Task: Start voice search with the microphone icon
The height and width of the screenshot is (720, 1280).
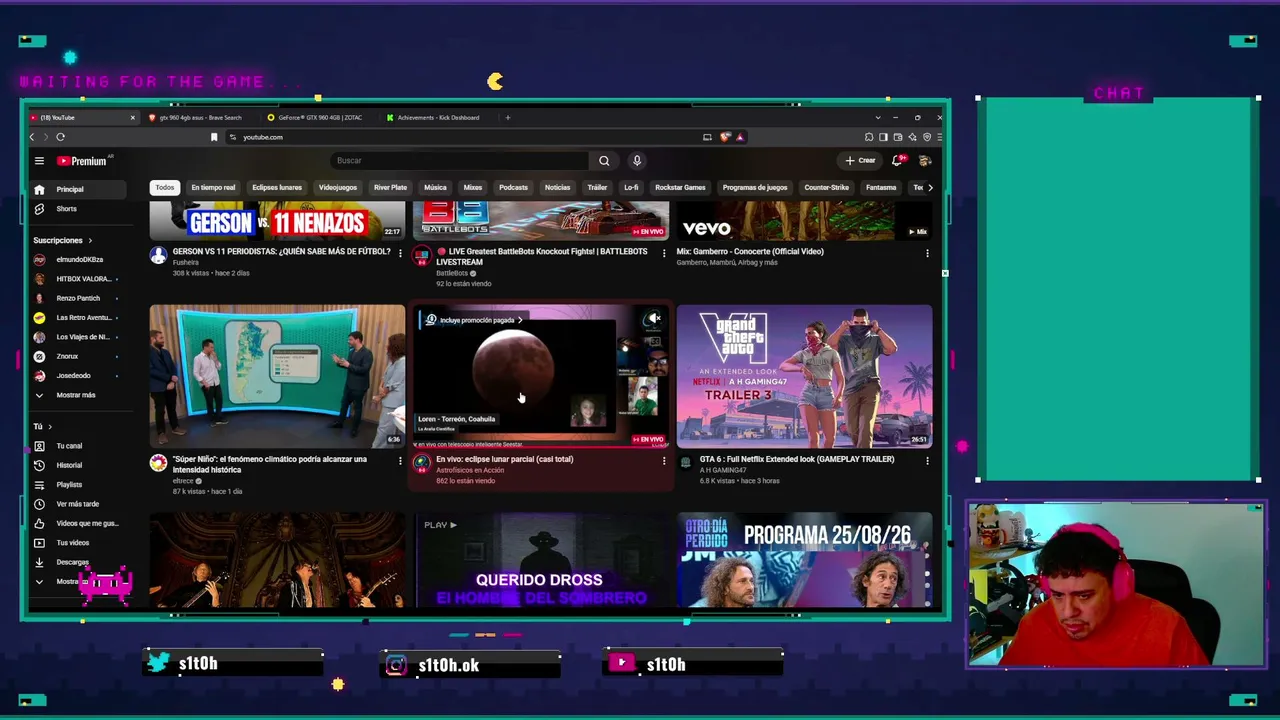Action: [x=637, y=161]
